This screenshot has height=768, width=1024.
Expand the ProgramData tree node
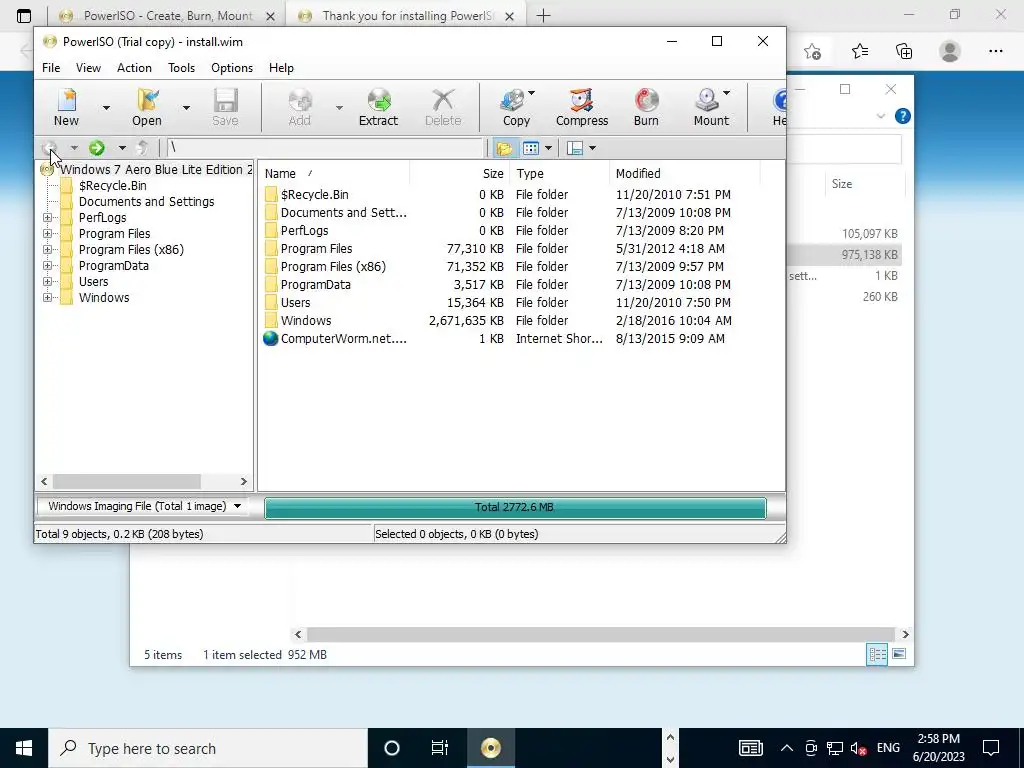tap(47, 265)
